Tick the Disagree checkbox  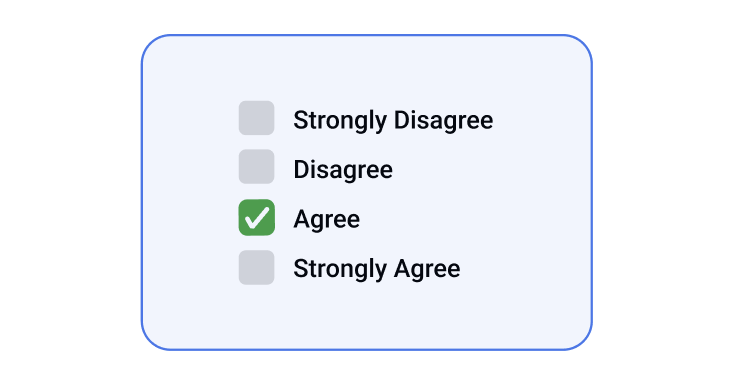257,166
